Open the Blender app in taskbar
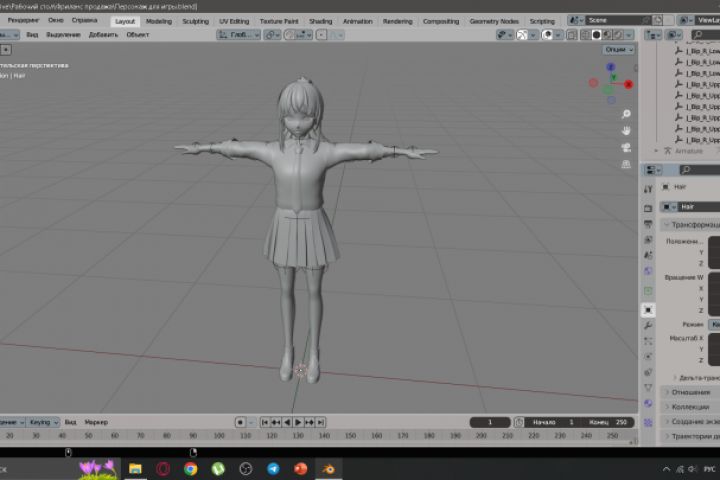The image size is (720, 480). [x=328, y=469]
